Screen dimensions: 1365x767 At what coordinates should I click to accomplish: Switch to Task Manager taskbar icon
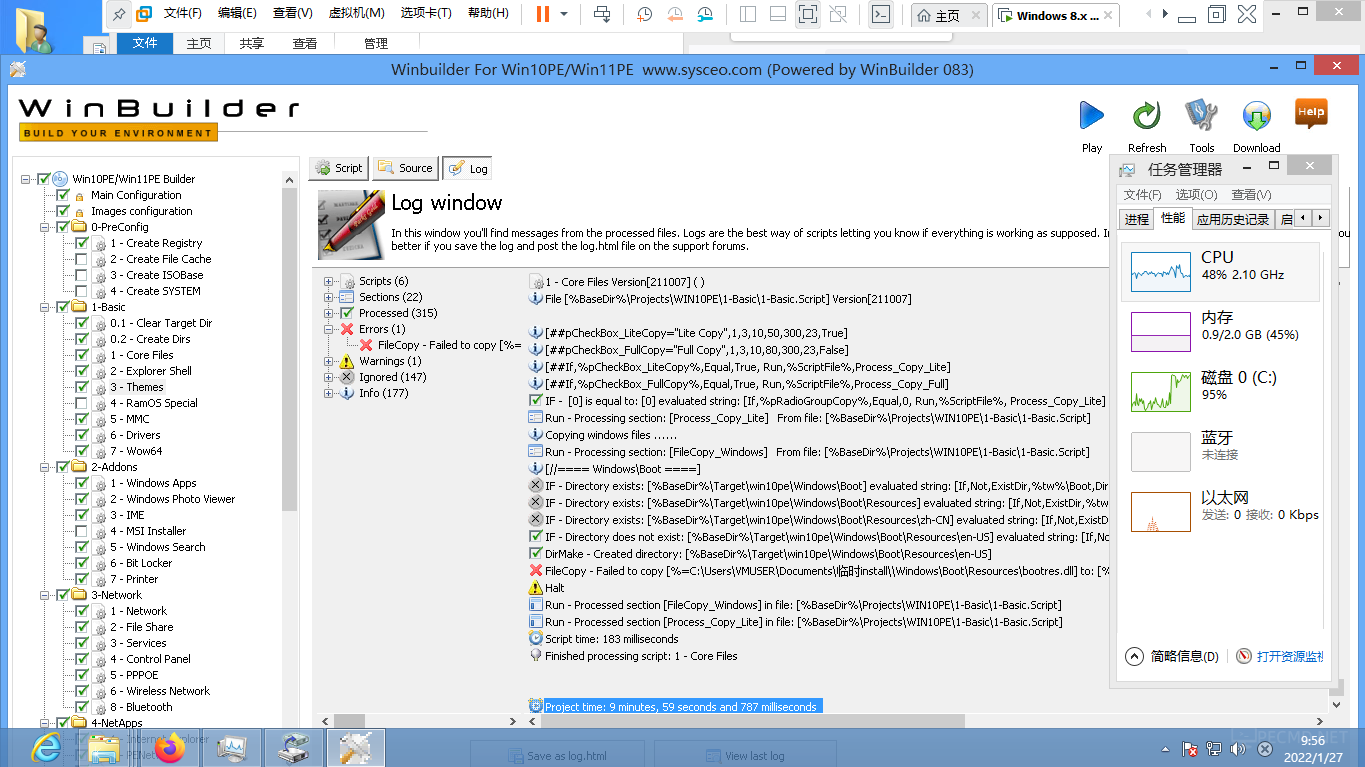click(232, 747)
